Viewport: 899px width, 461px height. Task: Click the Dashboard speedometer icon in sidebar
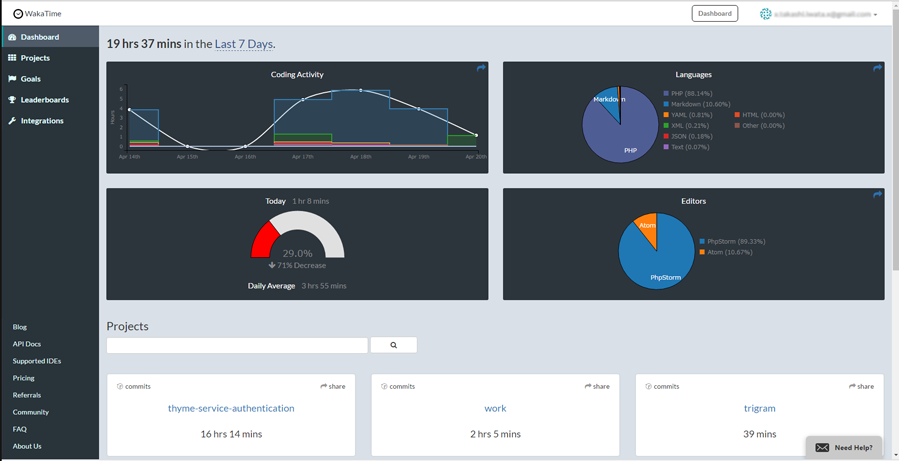pos(12,37)
